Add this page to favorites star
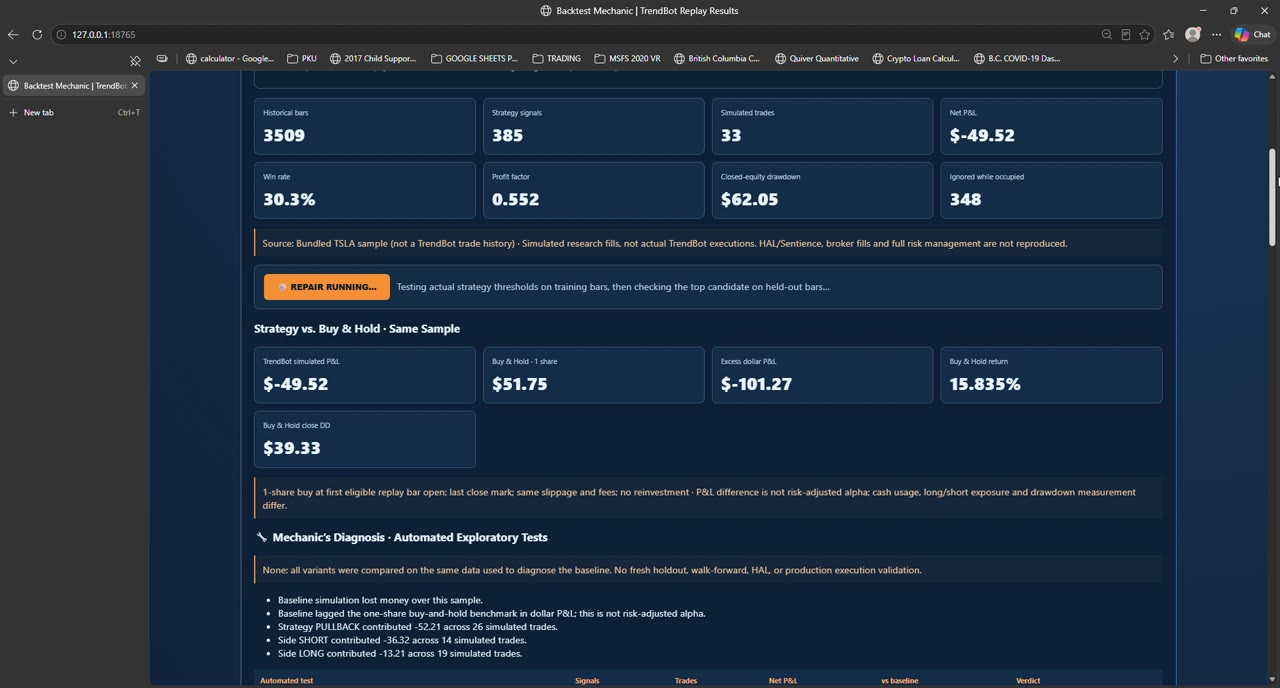1280x688 pixels. pos(1145,34)
